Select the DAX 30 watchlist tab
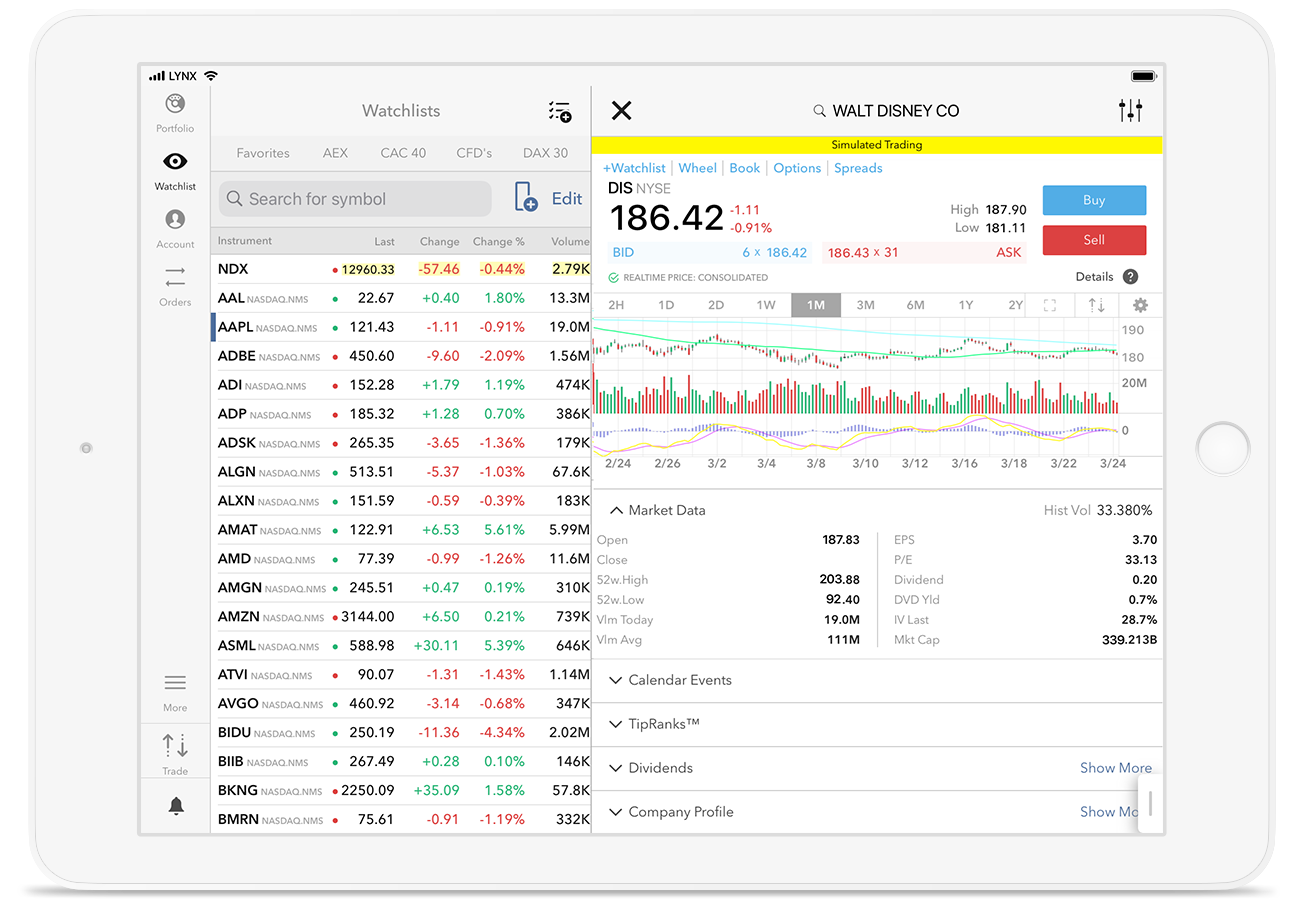The height and width of the screenshot is (900, 1300). 545,153
